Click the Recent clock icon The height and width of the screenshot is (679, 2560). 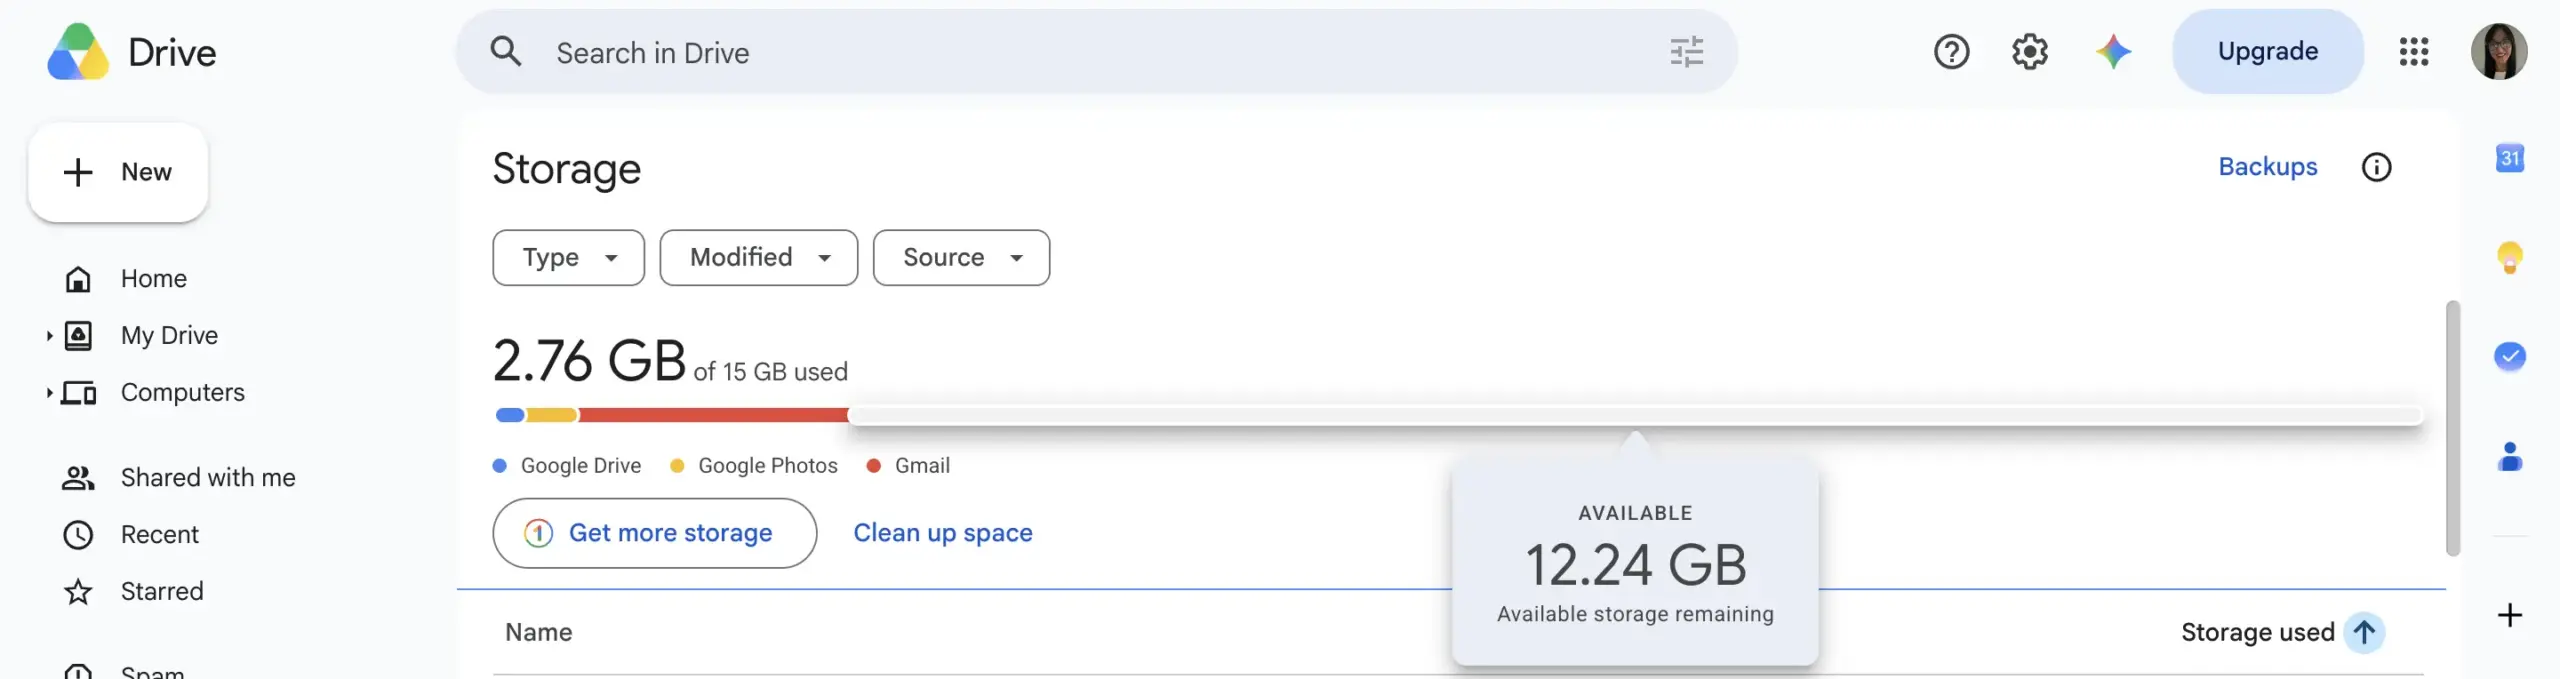78,535
